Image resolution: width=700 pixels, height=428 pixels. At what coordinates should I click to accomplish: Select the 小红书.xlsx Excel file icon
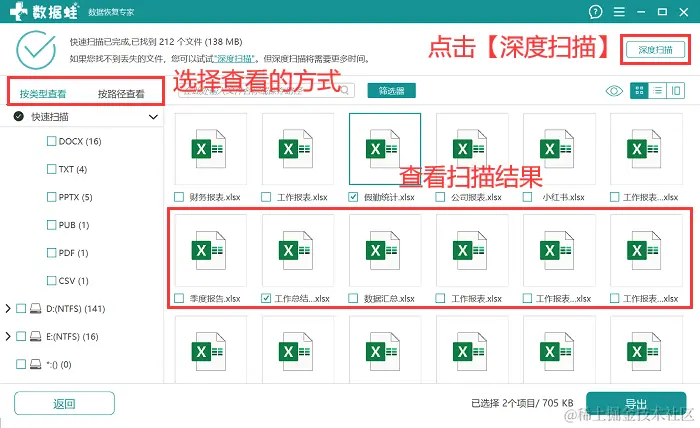[557, 149]
